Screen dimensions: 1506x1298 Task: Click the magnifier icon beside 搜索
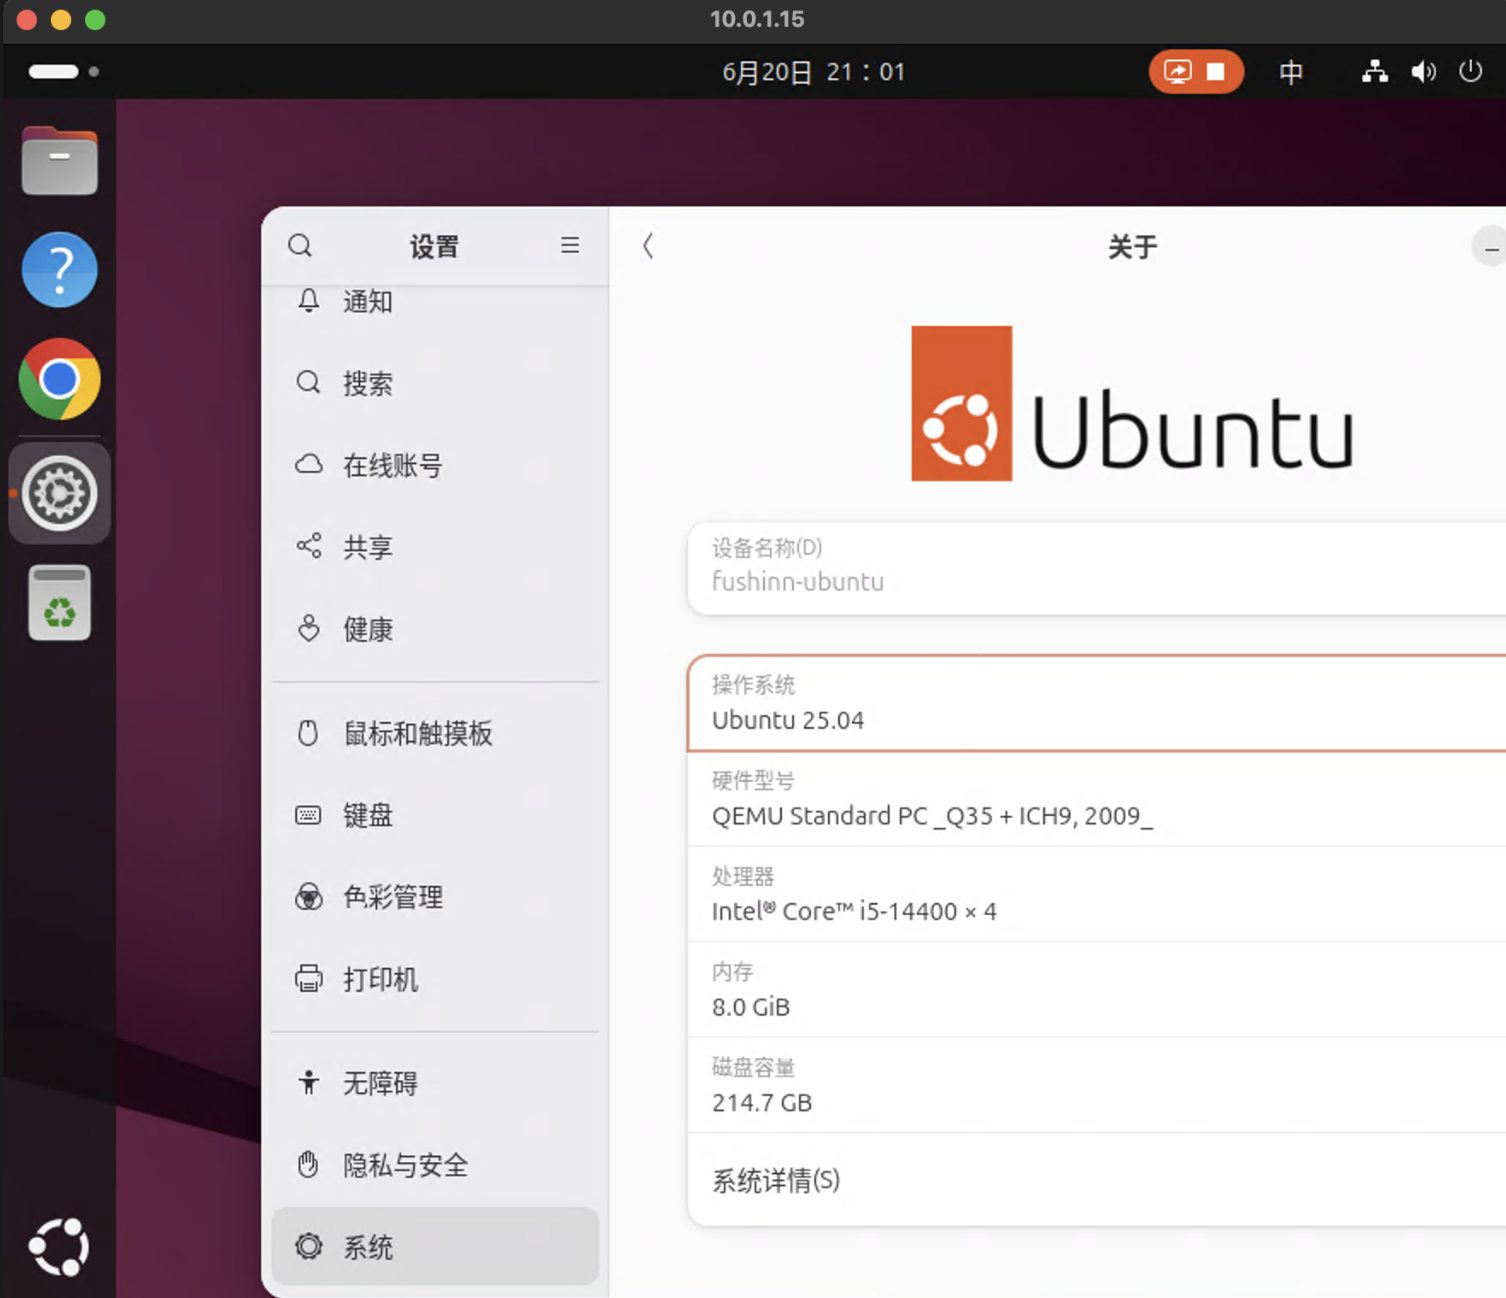coord(309,383)
